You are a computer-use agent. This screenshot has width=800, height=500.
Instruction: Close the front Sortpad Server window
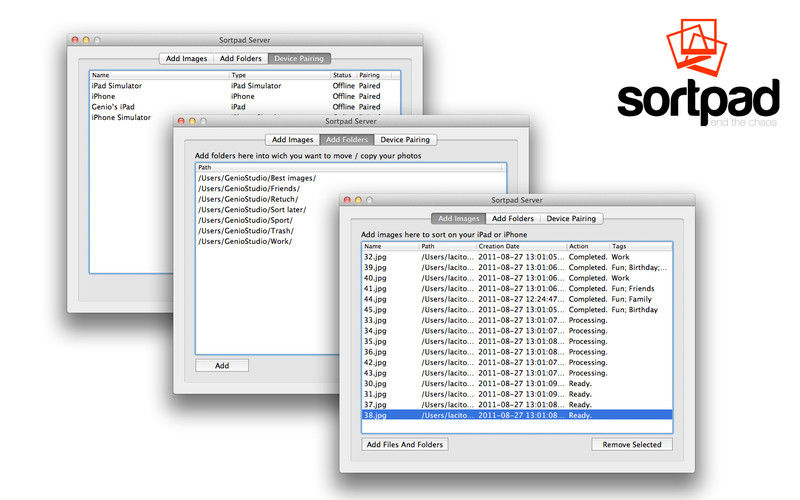(347, 200)
